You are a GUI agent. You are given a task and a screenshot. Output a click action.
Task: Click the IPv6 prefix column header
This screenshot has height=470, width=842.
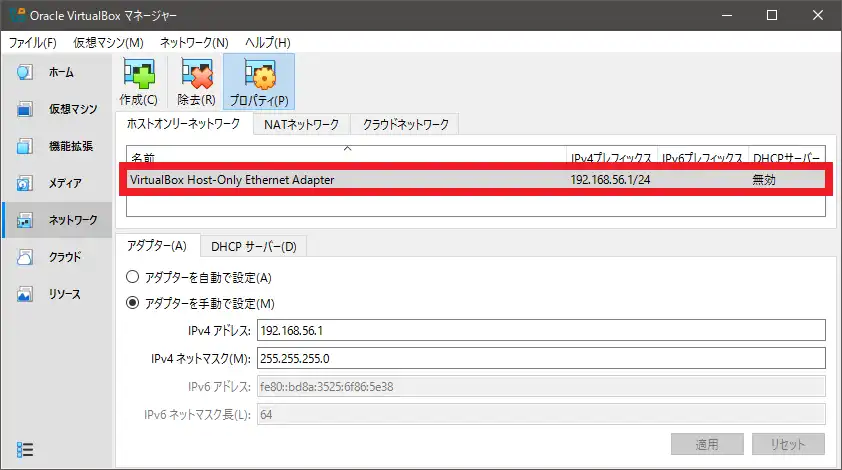pyautogui.click(x=703, y=156)
